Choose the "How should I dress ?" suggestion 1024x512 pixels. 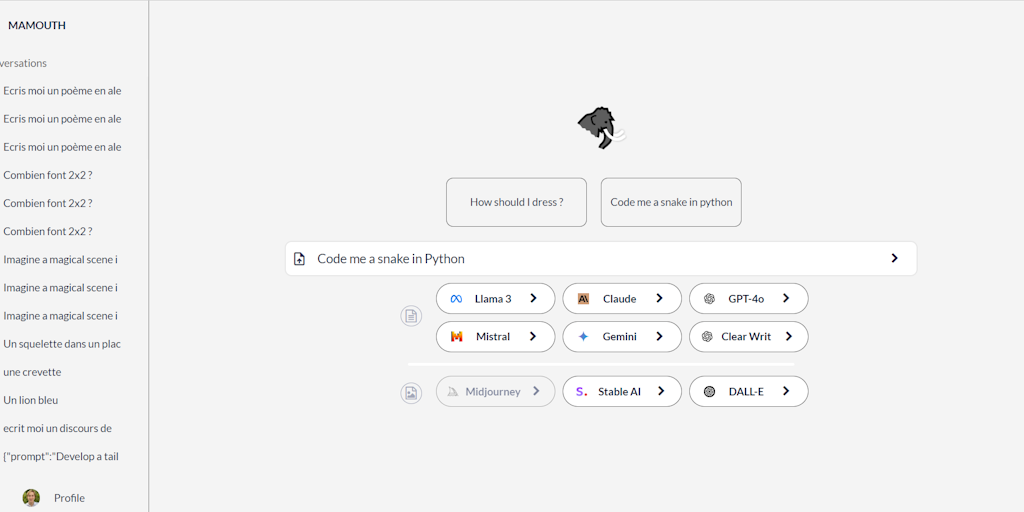click(516, 202)
